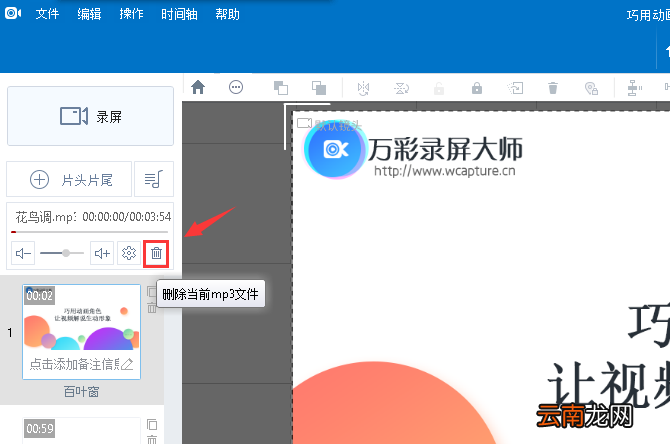Image resolution: width=670 pixels, height=444 pixels.
Task: Copy scene 1 with the duplicate icon
Action: pos(152,292)
